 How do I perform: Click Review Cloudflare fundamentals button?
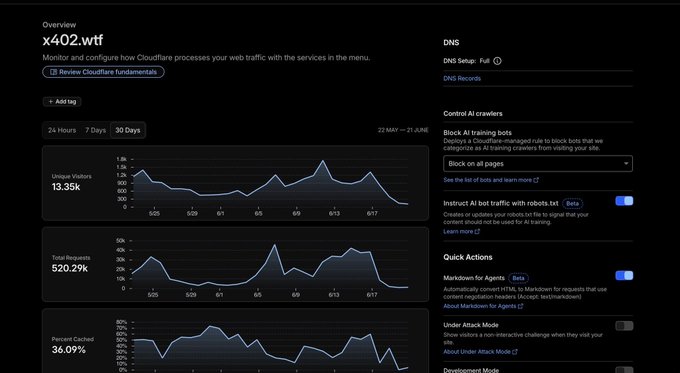tap(103, 72)
